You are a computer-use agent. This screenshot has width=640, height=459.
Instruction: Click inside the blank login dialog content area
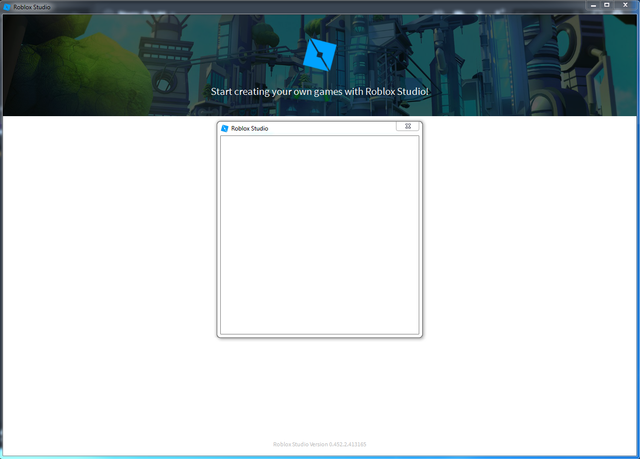(320, 235)
